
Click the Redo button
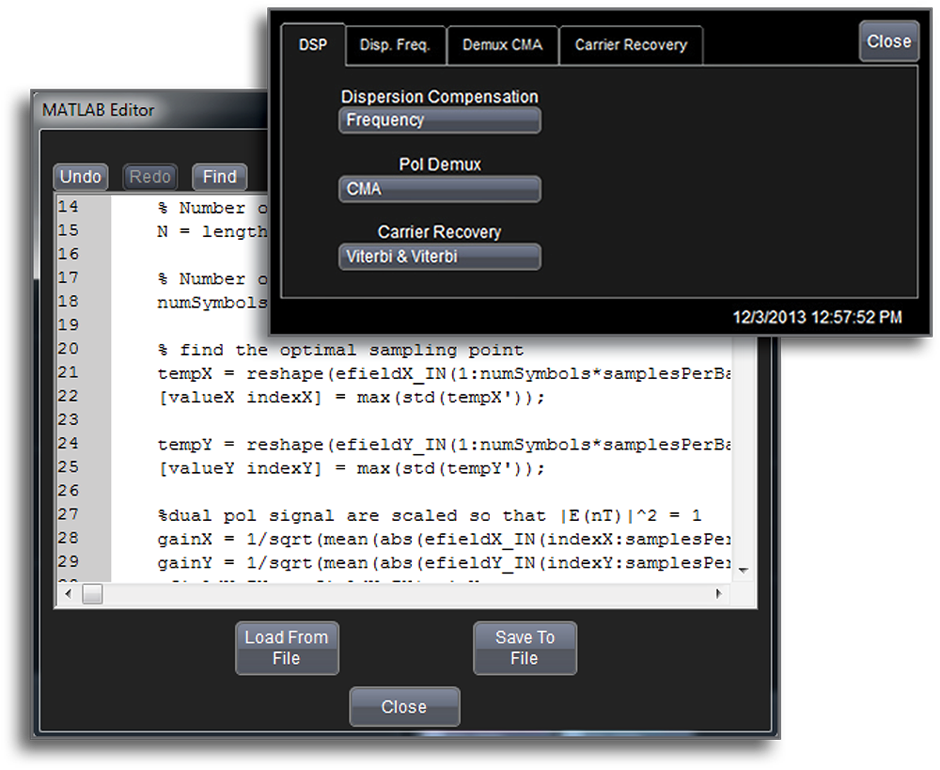150,177
